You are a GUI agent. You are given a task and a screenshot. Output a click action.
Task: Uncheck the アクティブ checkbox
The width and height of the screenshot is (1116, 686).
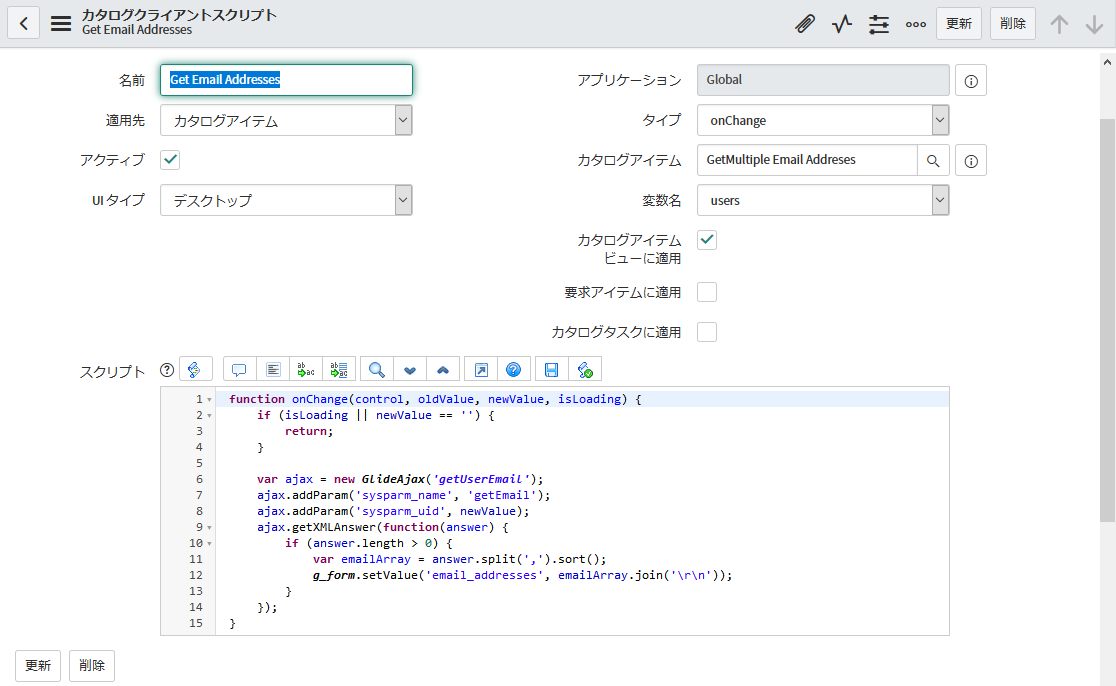(169, 159)
